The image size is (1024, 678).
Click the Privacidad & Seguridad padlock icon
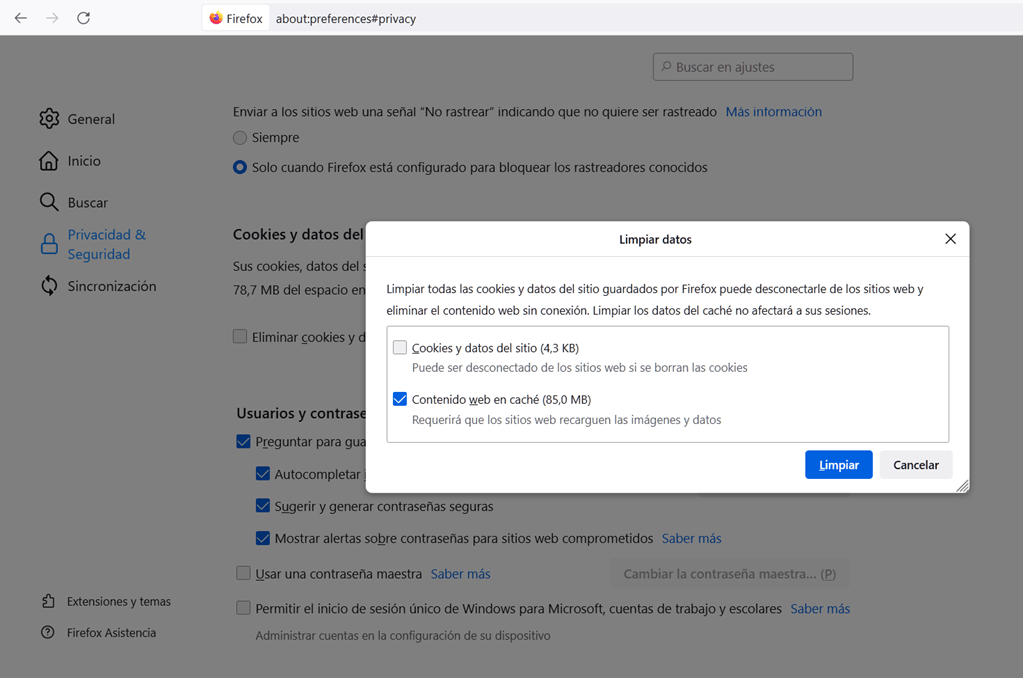point(49,244)
